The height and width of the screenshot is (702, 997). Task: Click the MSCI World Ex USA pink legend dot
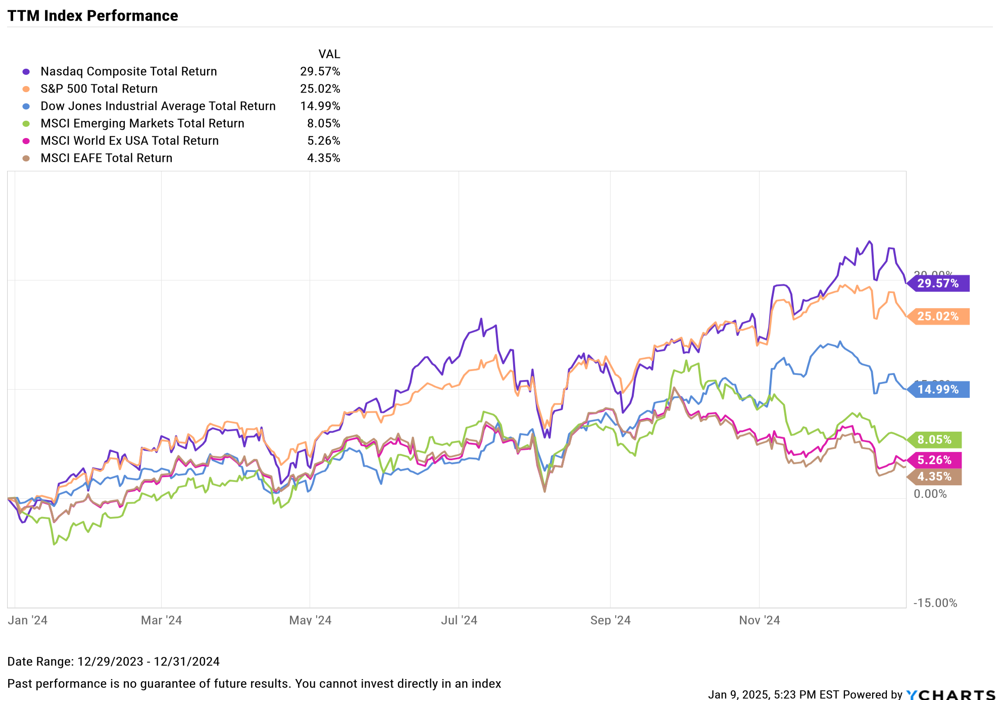point(25,141)
